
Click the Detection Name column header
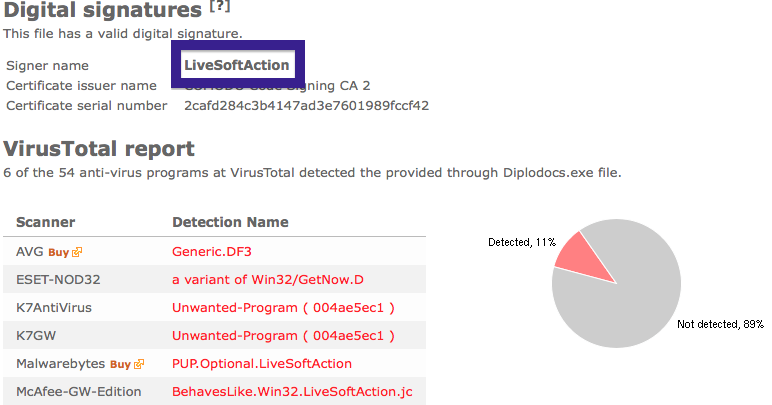point(230,222)
